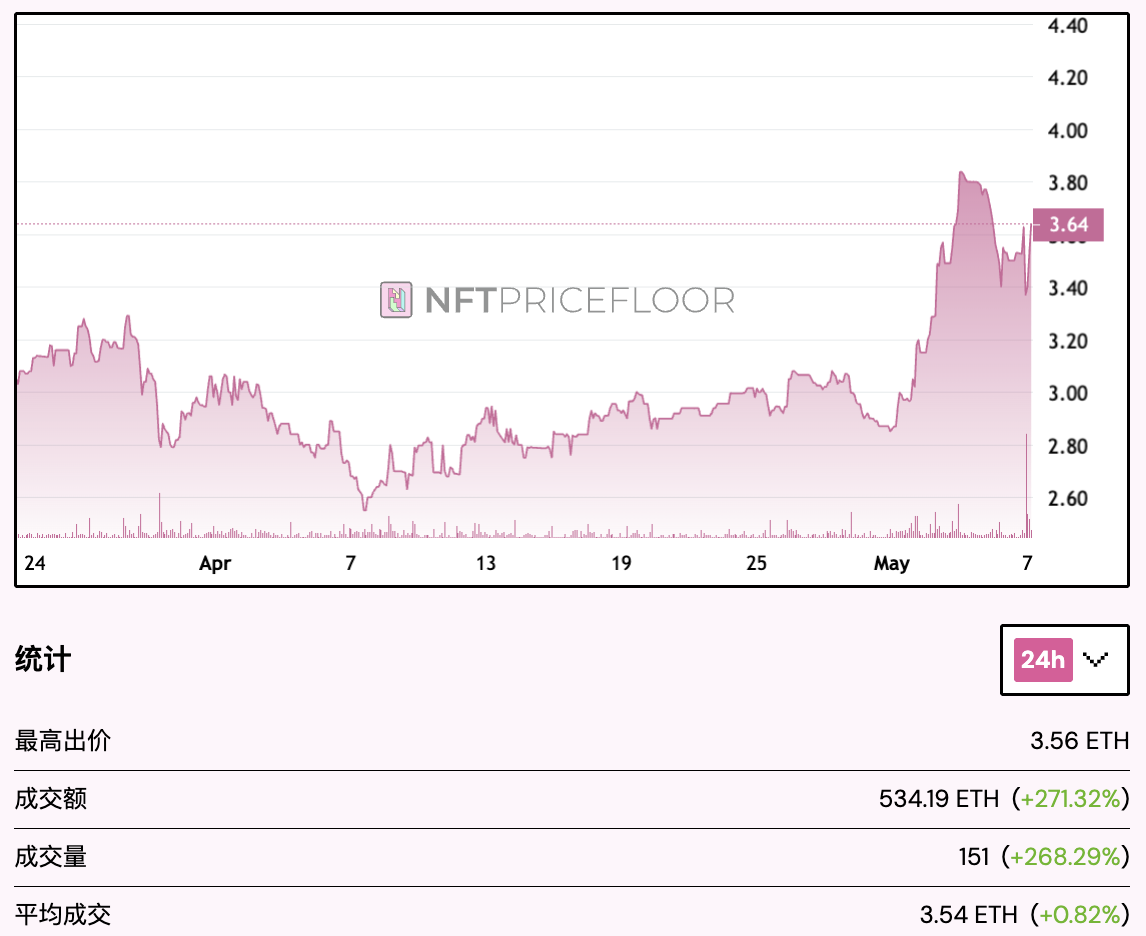Click the 最高出价 row label
1146x936 pixels.
click(x=63, y=741)
